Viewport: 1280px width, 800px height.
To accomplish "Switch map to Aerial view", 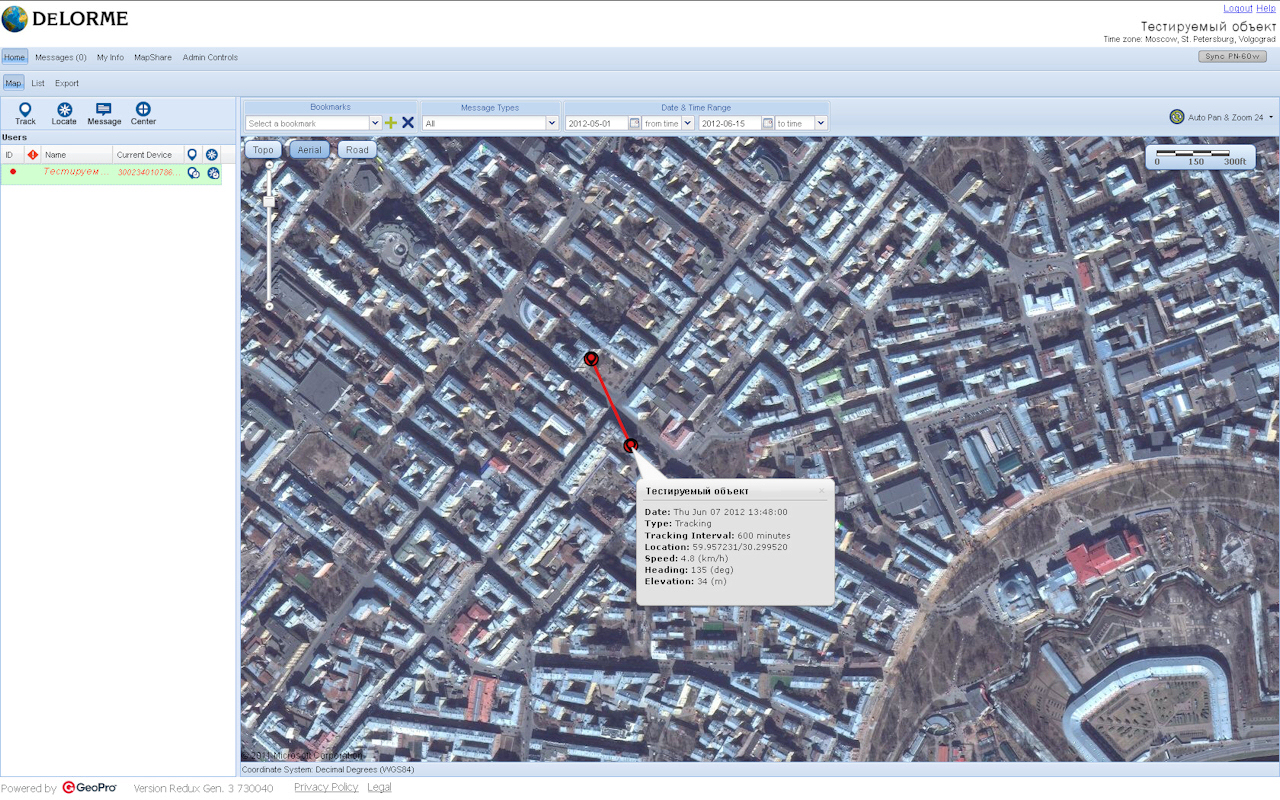I will [x=310, y=150].
